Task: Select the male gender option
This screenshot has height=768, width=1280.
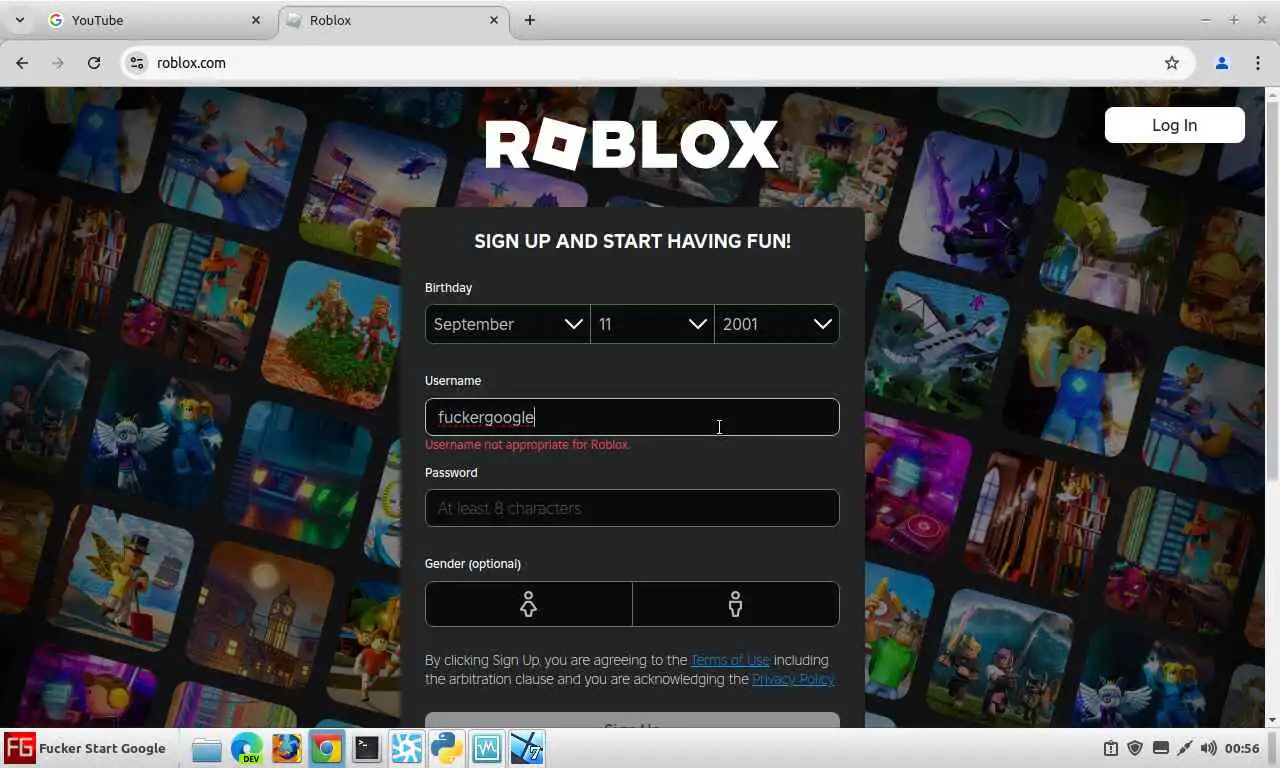Action: (x=736, y=604)
